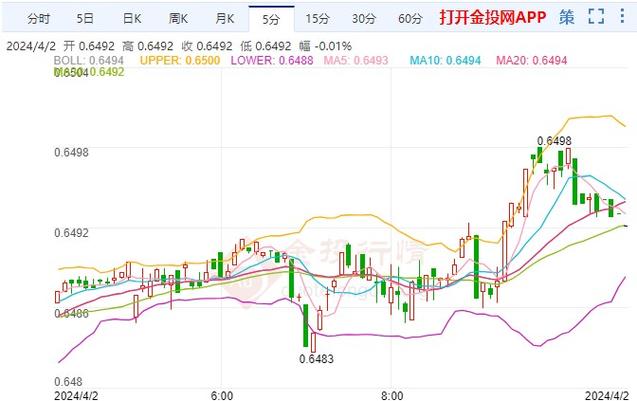Click the fullscreen expand icon
Screen dimensions: 637x401
pos(597,17)
